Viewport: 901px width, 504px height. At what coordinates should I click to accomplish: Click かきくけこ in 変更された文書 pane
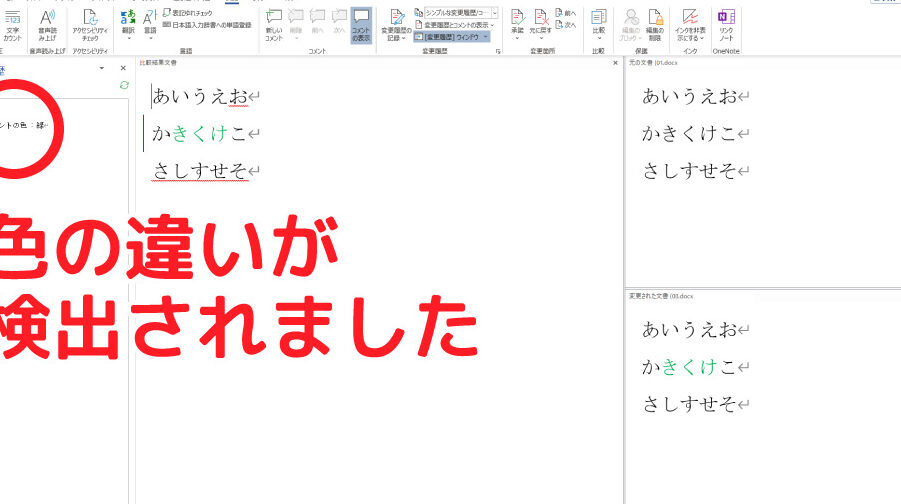690,367
